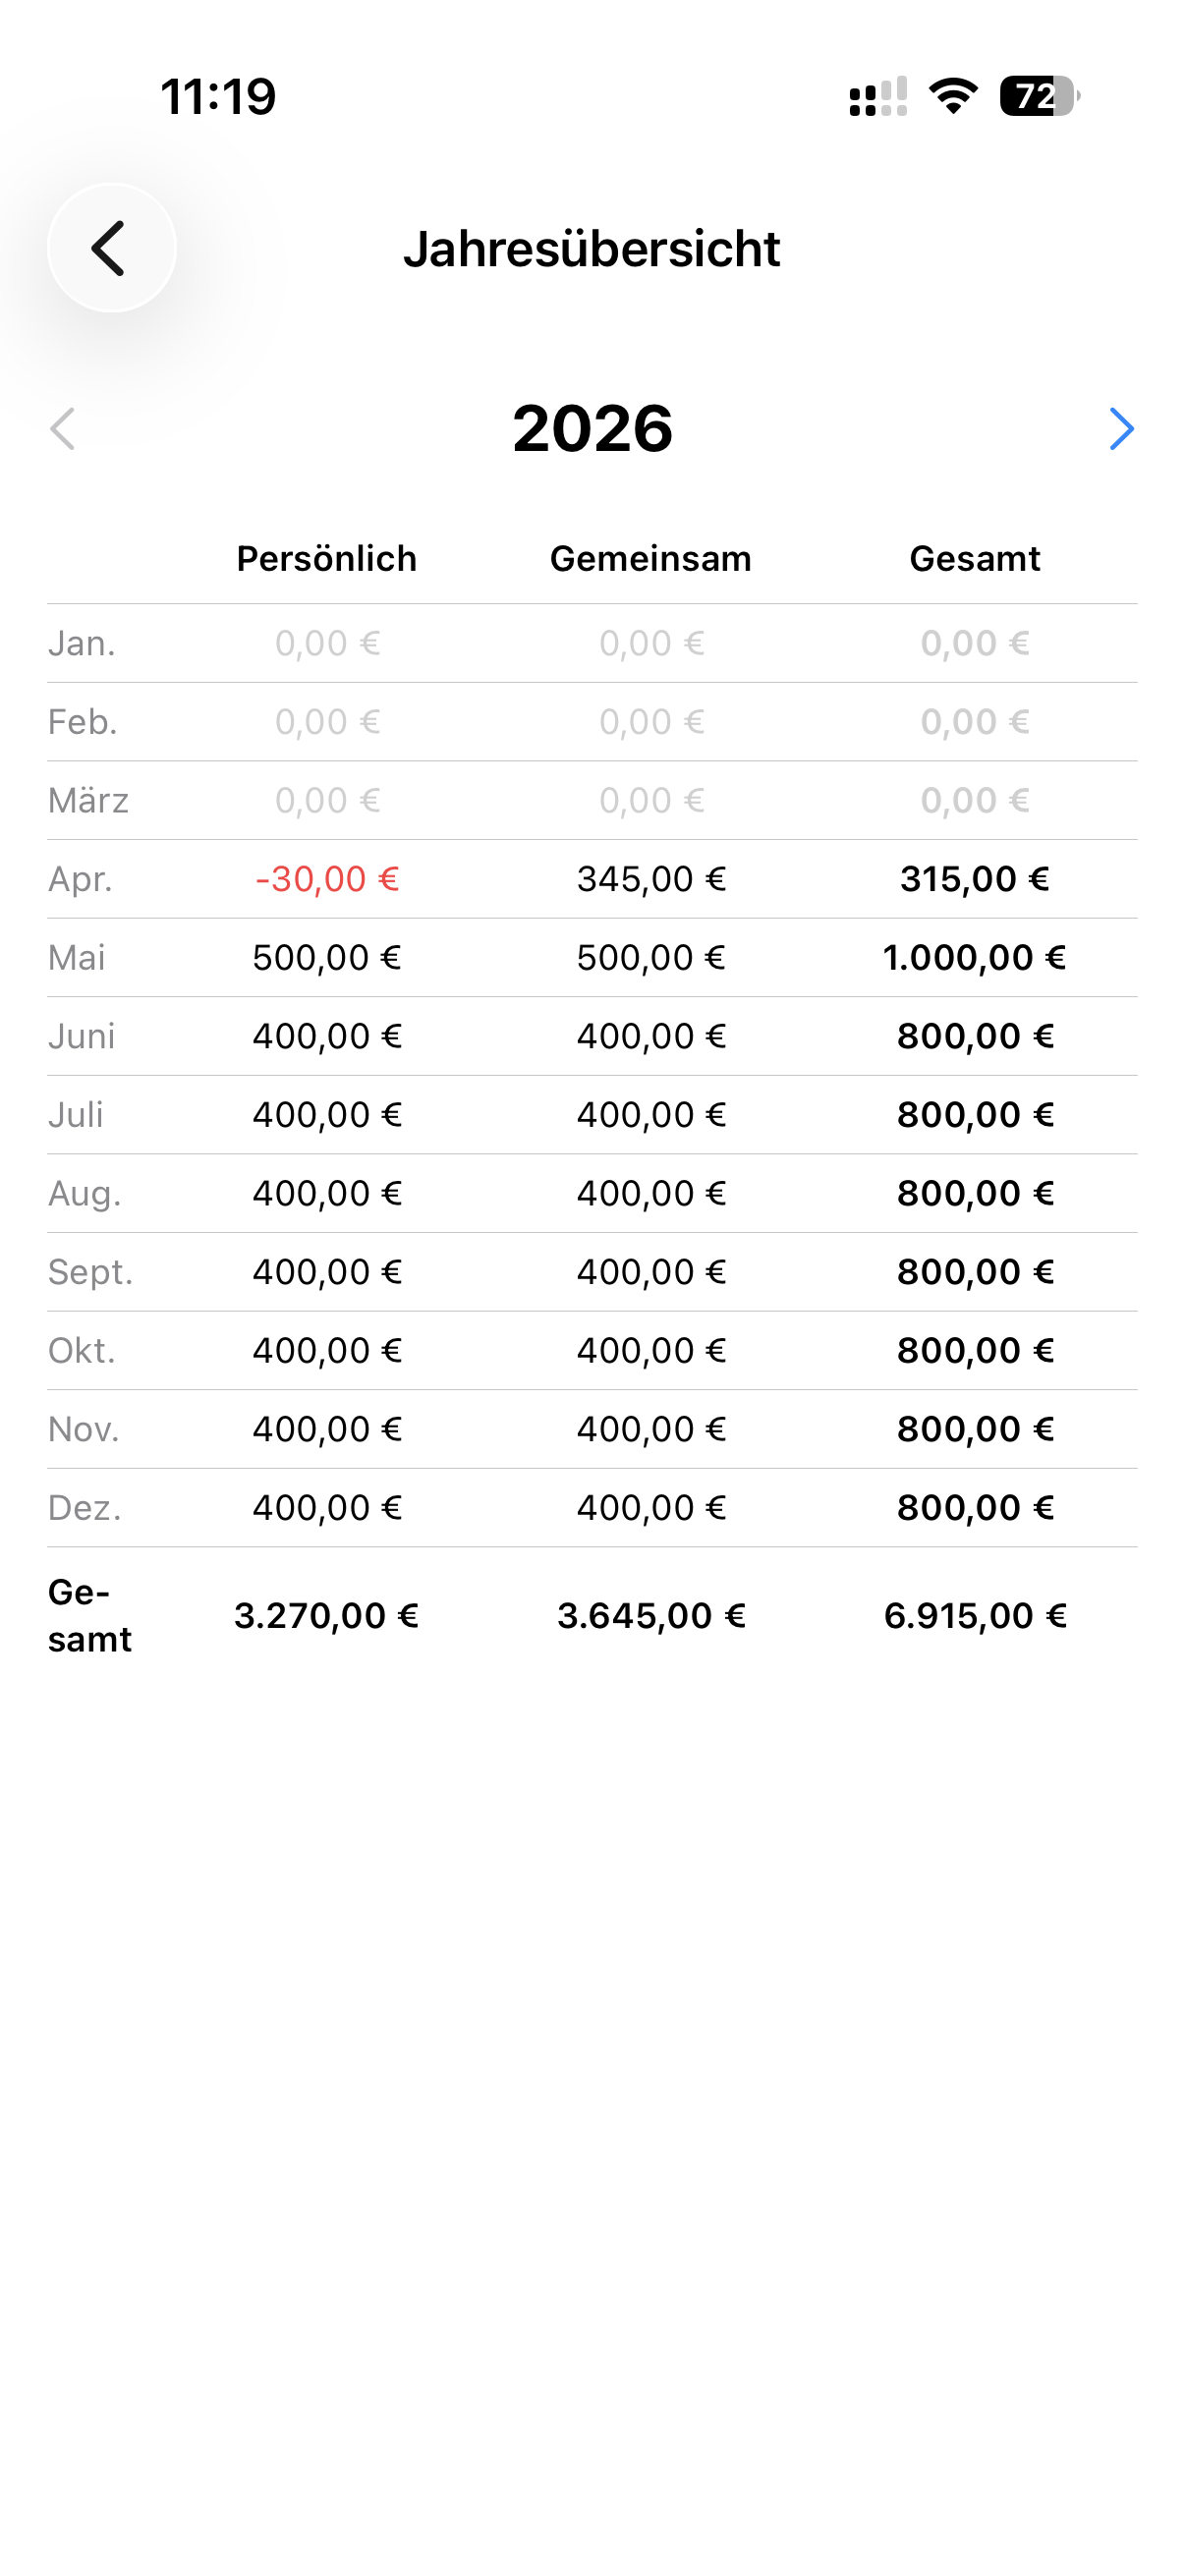
Task: Tap the Wi-Fi status icon
Action: click(953, 97)
